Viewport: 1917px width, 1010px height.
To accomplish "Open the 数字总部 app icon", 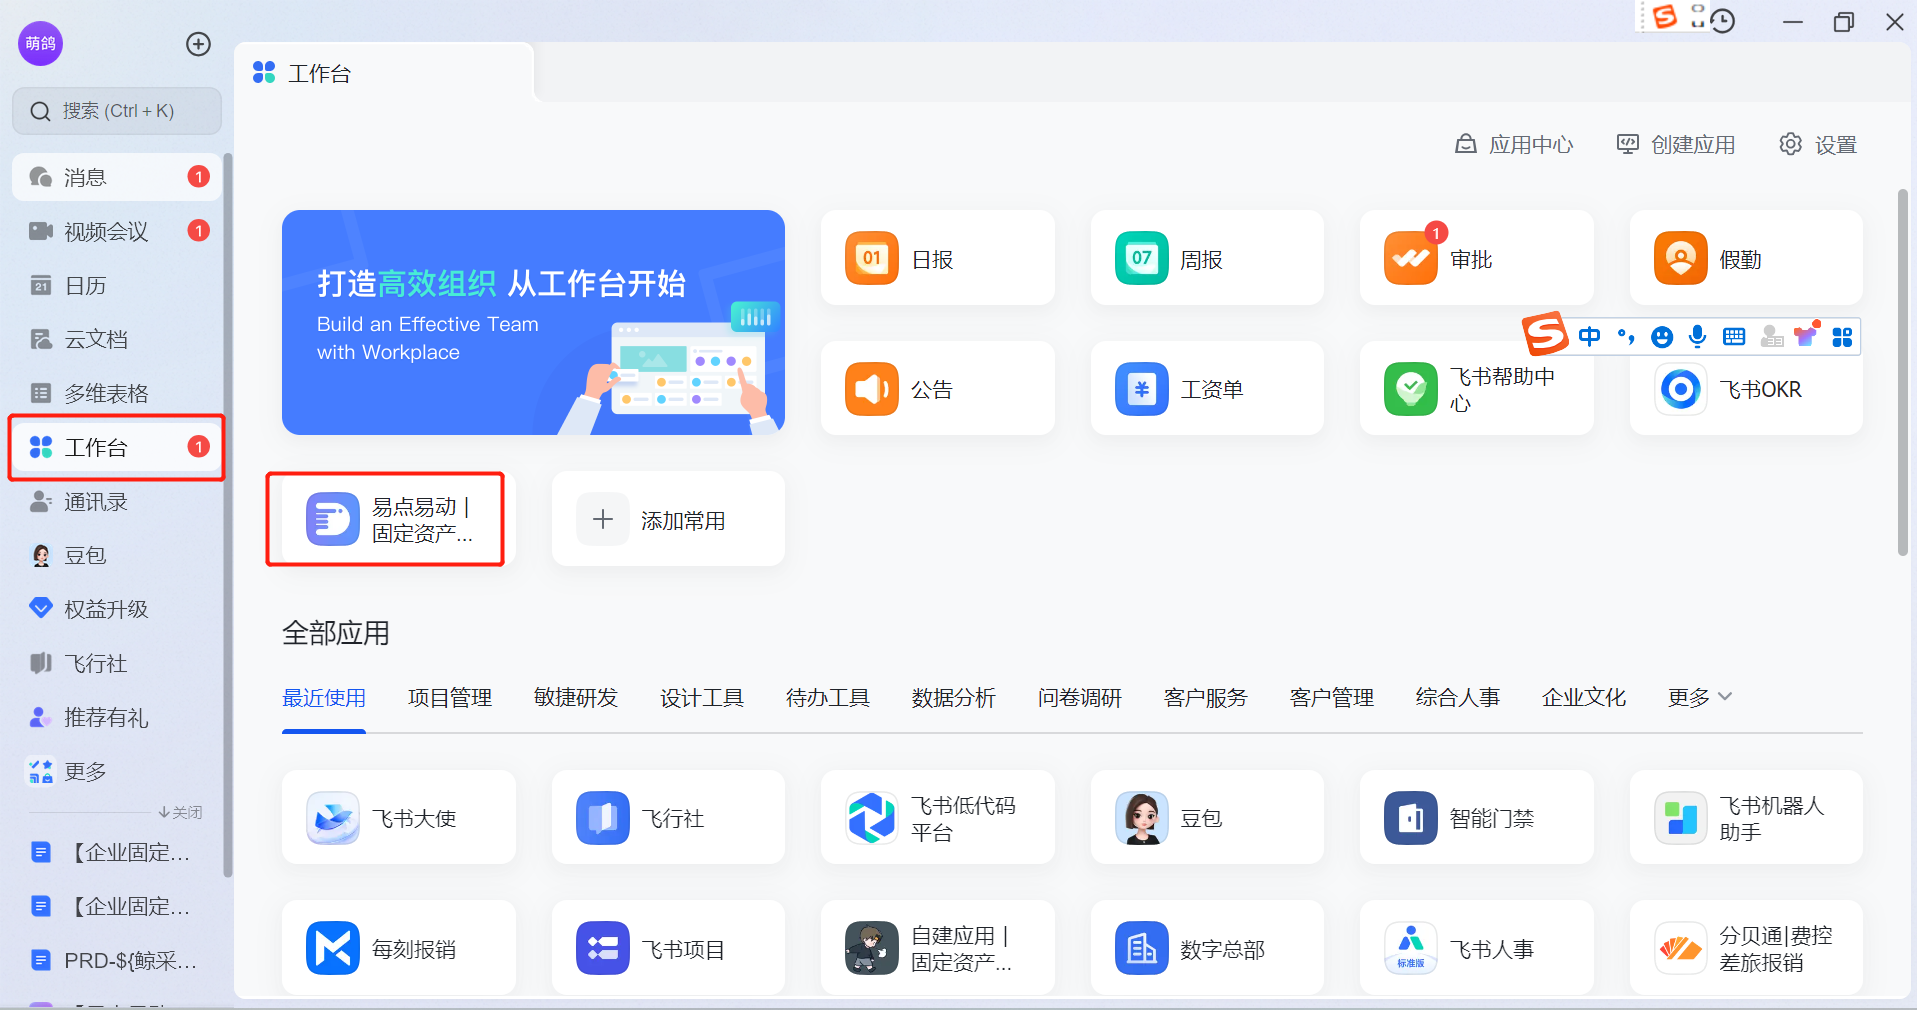I will 1141,948.
